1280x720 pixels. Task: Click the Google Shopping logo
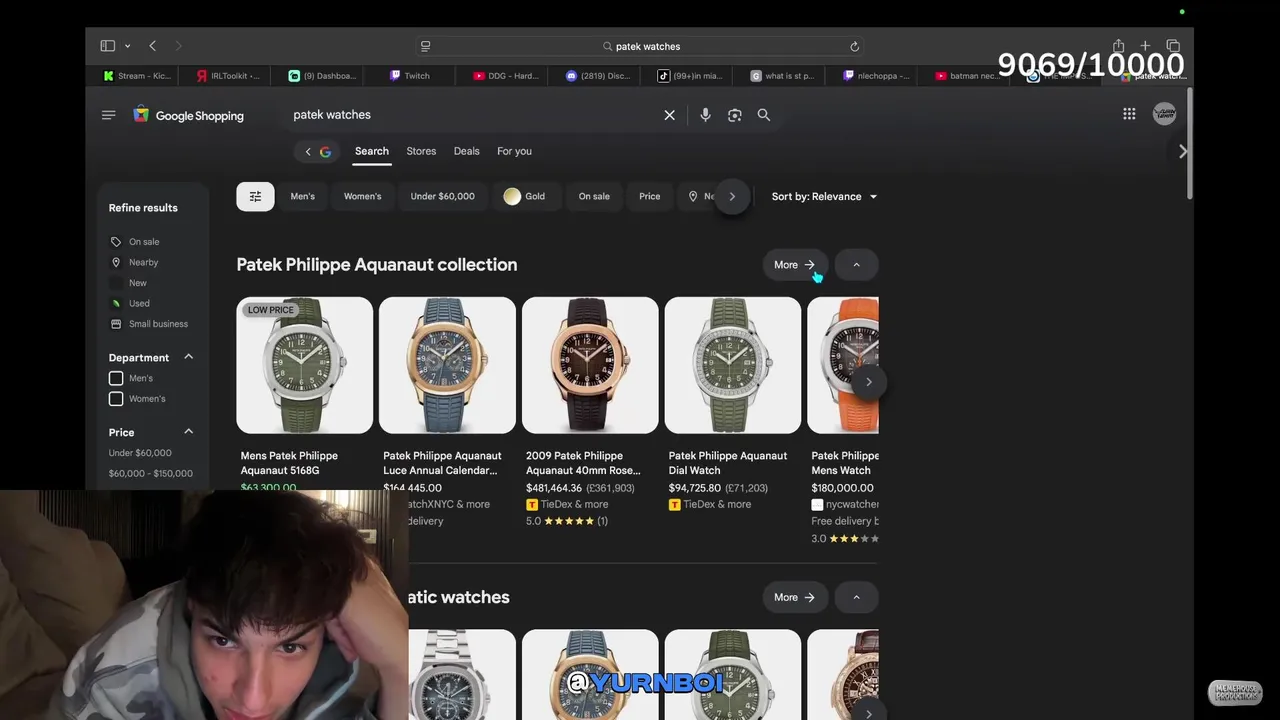[189, 115]
